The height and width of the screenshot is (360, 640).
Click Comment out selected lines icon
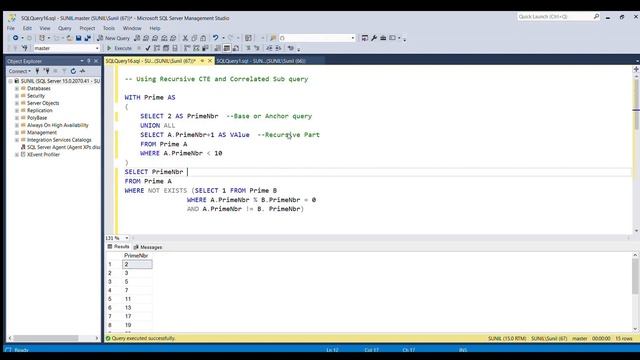(x=248, y=48)
